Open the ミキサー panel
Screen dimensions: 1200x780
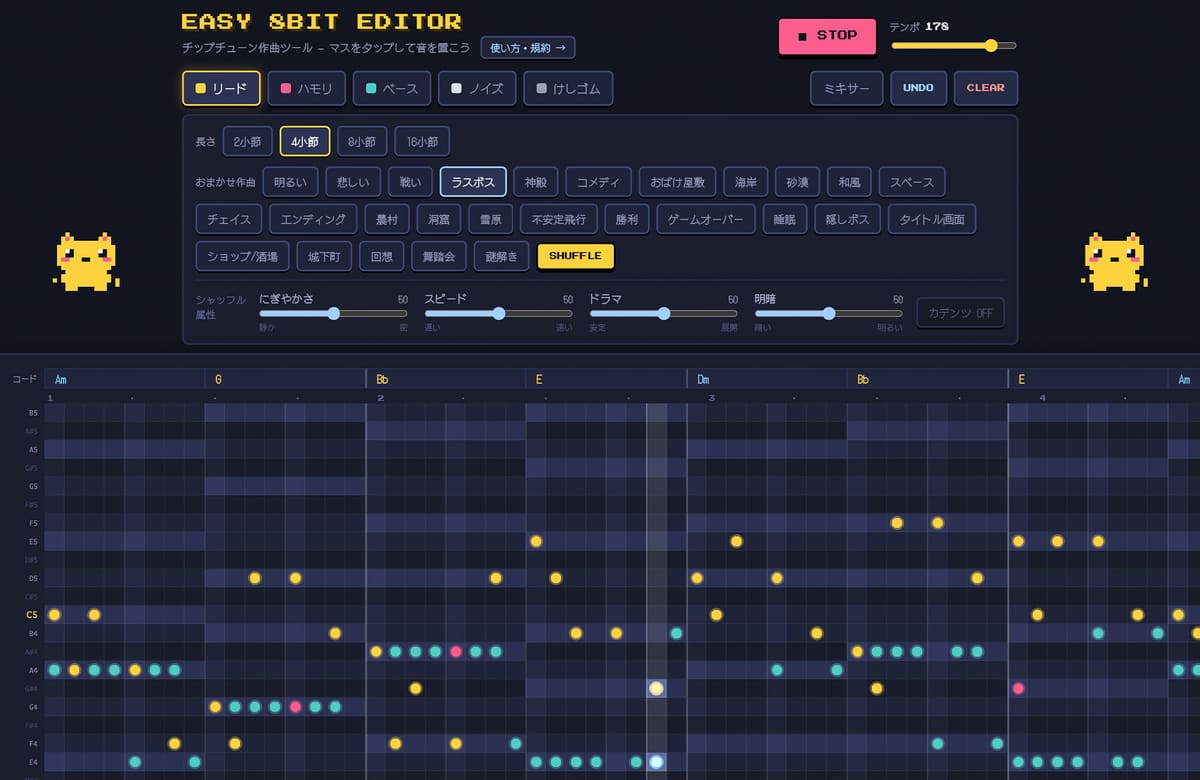pos(846,88)
